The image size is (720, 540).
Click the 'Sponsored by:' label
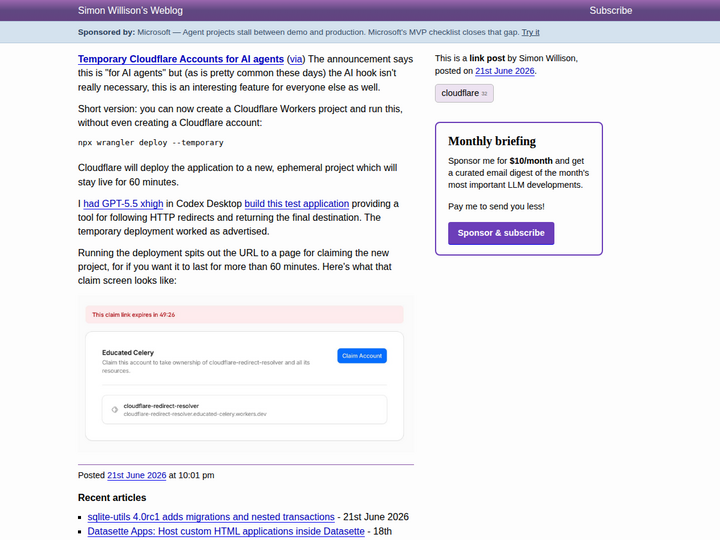coord(107,32)
